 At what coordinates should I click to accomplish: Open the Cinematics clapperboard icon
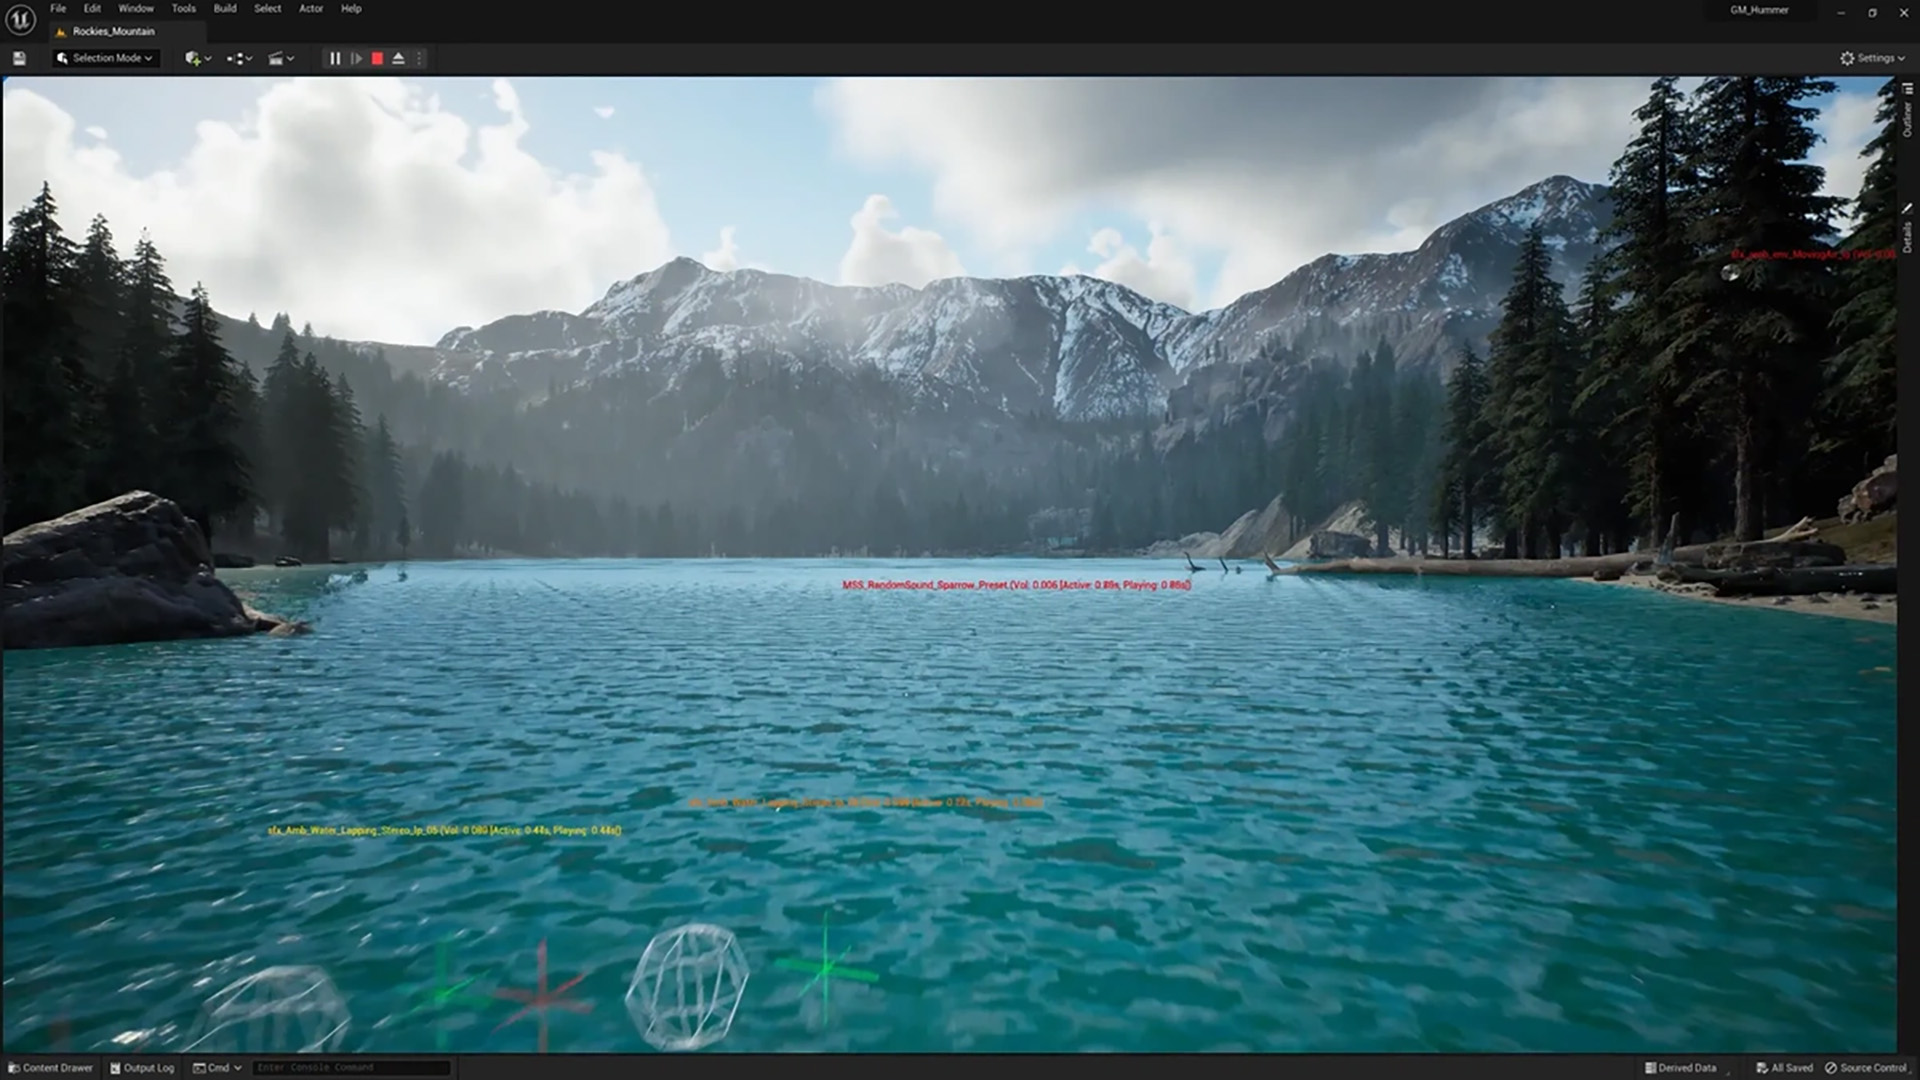(x=278, y=58)
